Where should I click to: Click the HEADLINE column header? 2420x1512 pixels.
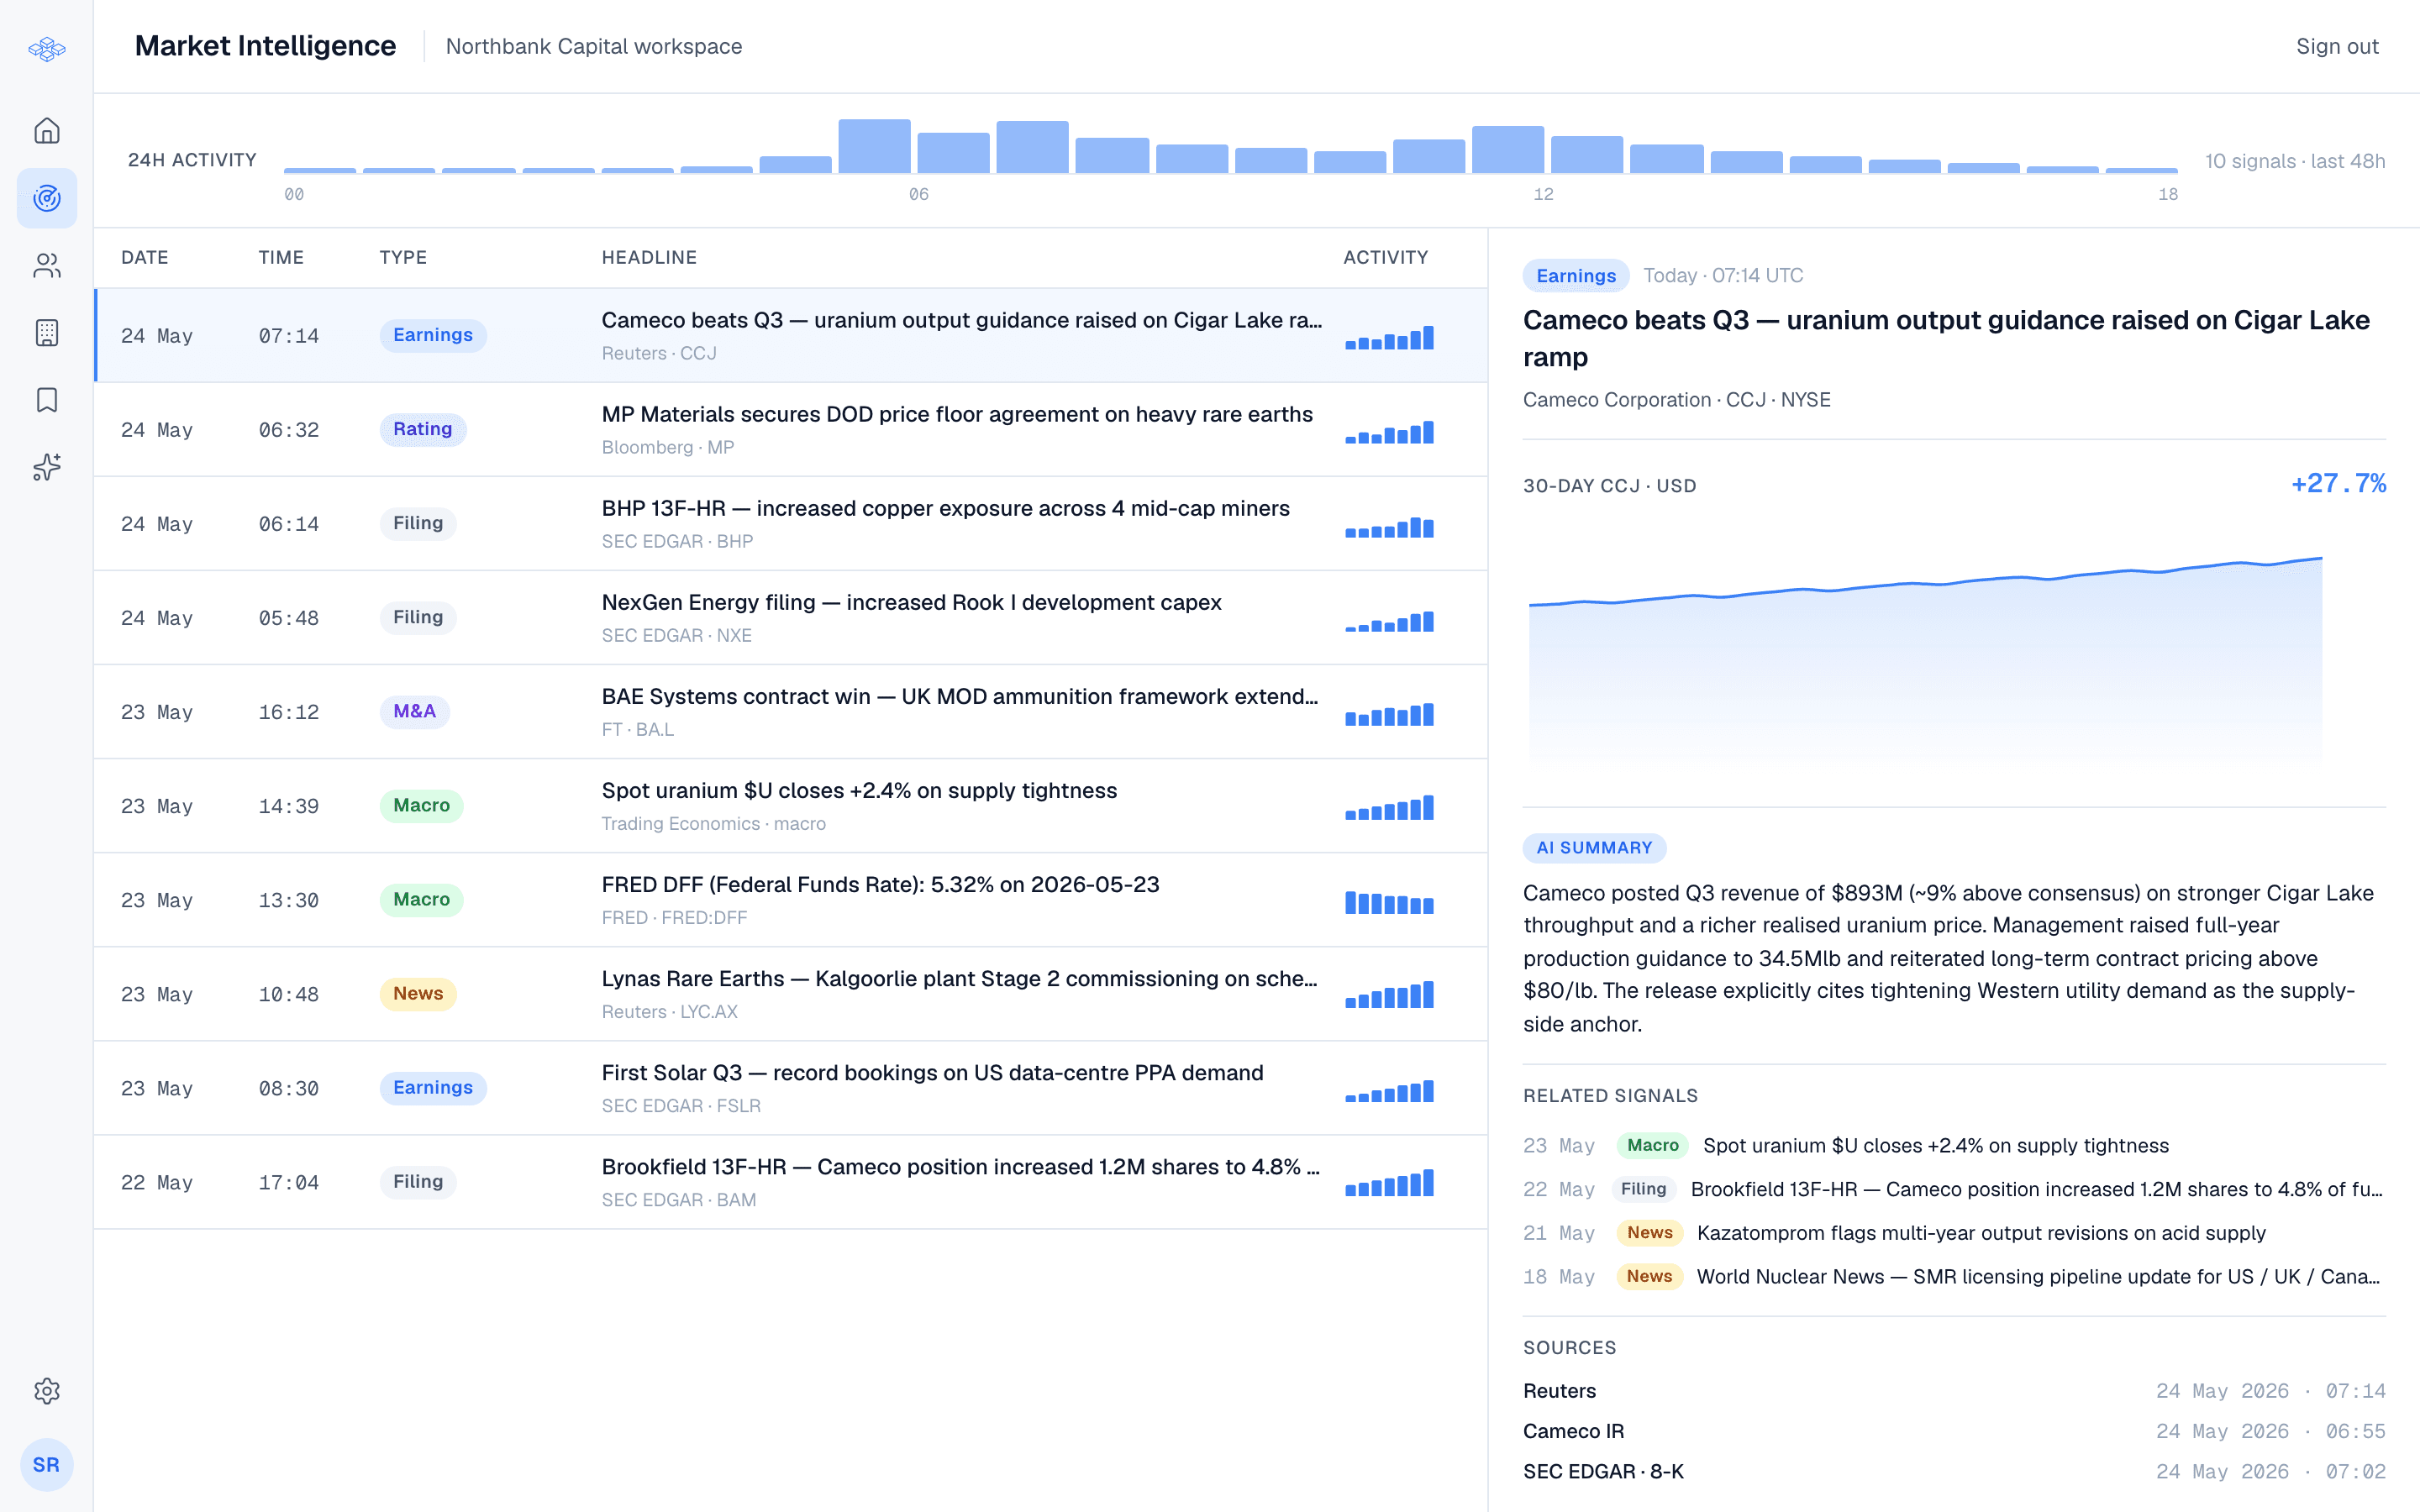click(x=649, y=257)
